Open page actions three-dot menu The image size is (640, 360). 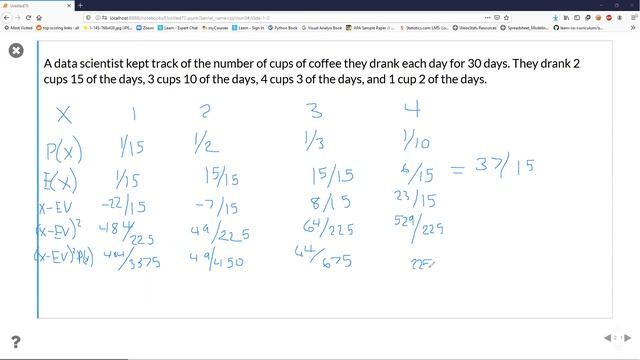point(487,18)
